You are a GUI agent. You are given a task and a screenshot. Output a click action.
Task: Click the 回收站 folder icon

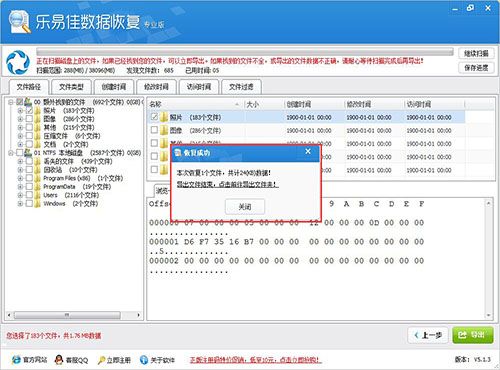(38, 170)
